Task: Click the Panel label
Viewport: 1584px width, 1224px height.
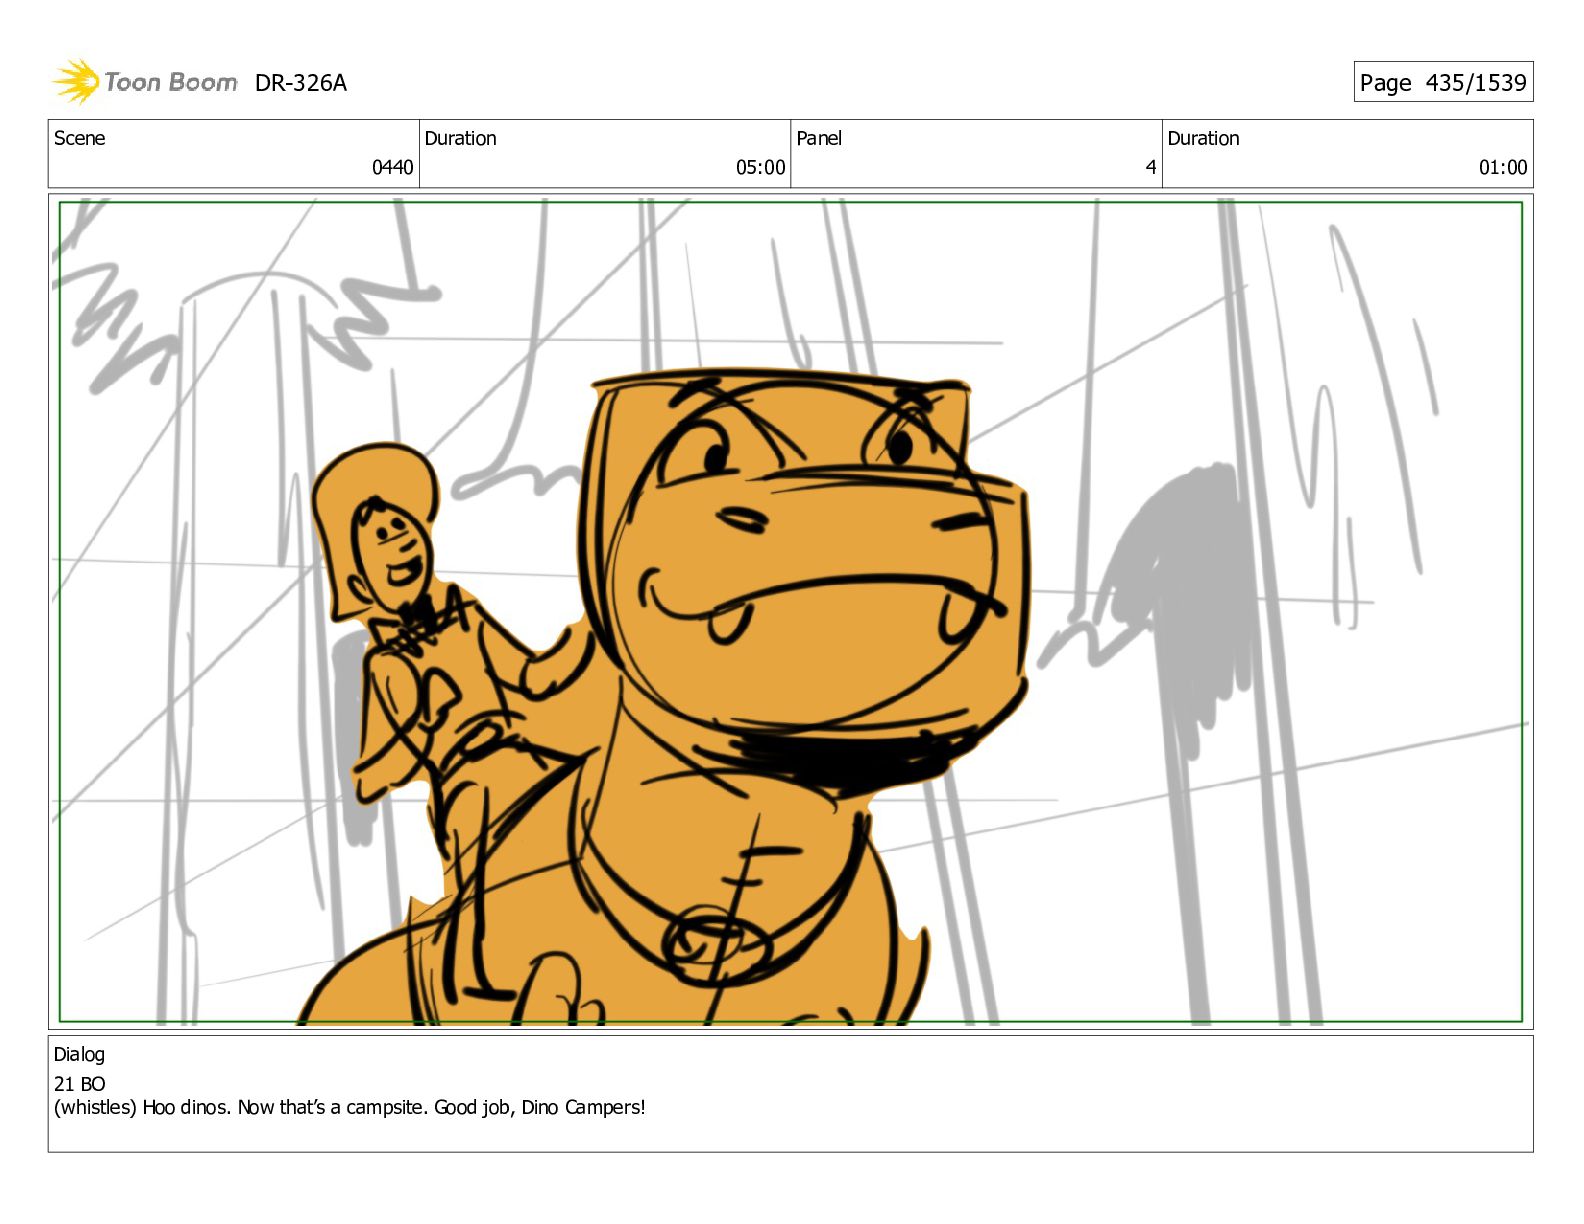Action: click(819, 138)
